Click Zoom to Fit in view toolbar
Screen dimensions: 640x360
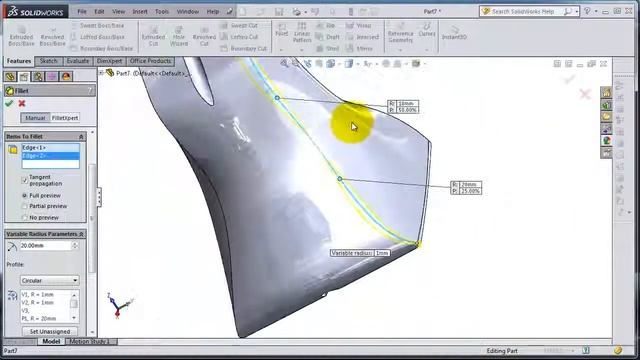click(x=284, y=64)
